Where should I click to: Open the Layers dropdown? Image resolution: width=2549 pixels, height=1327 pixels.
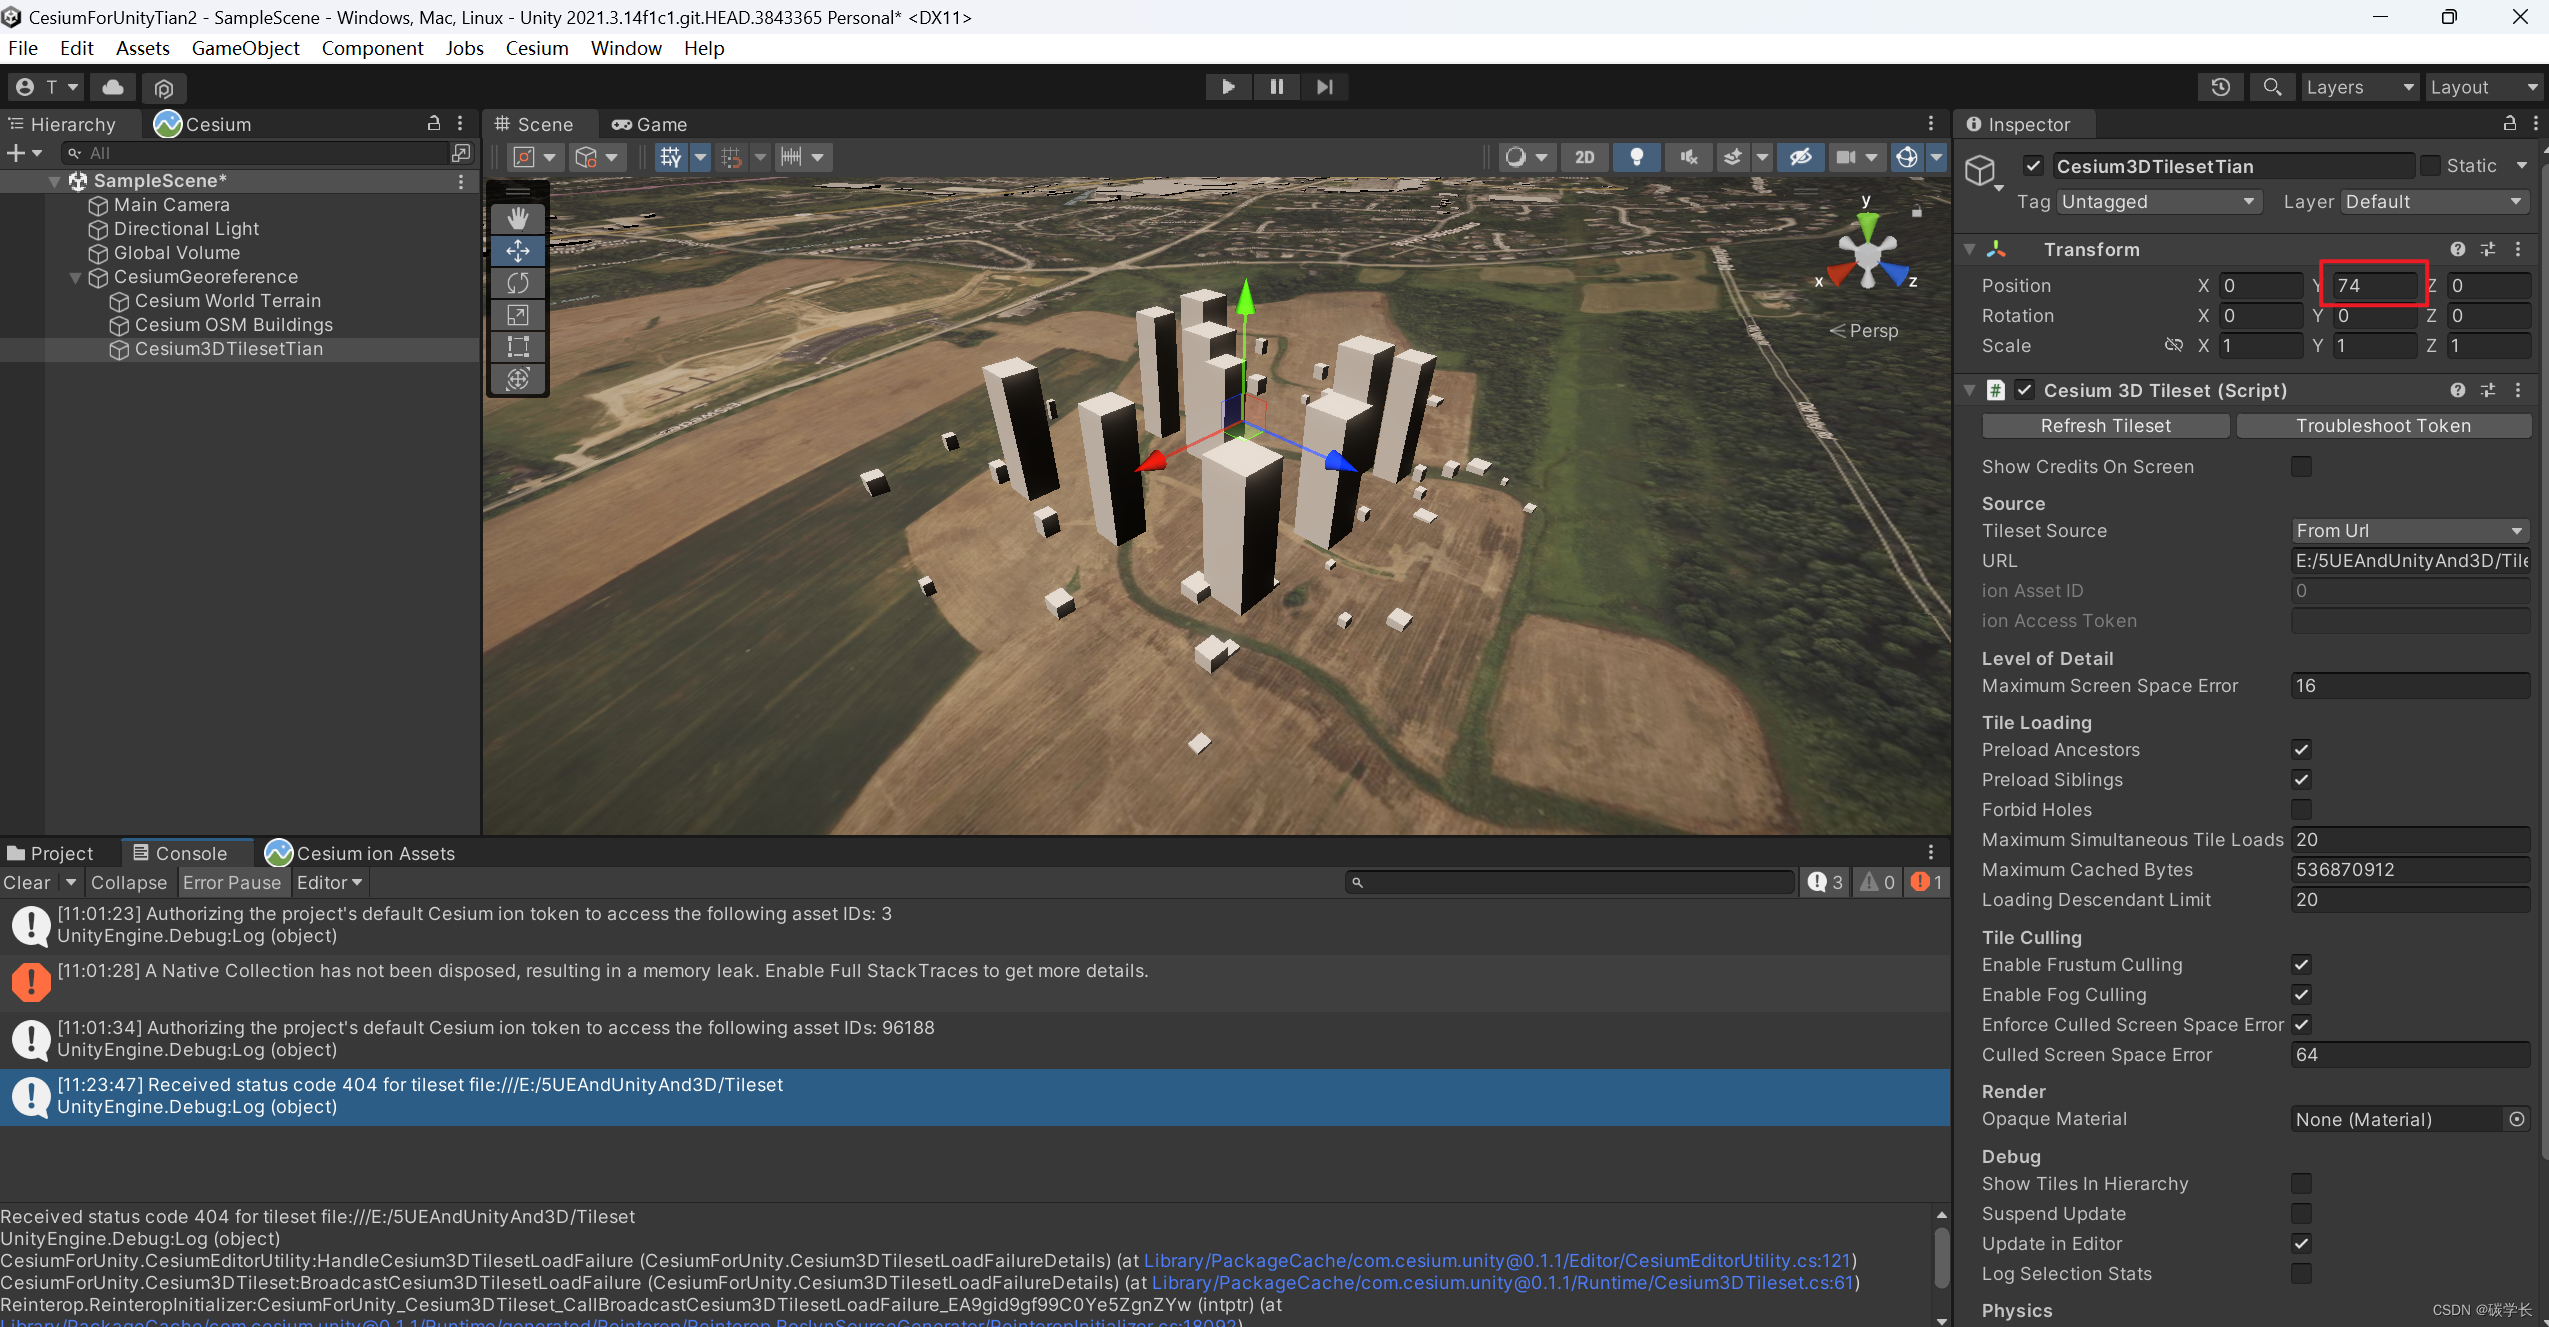2359,87
